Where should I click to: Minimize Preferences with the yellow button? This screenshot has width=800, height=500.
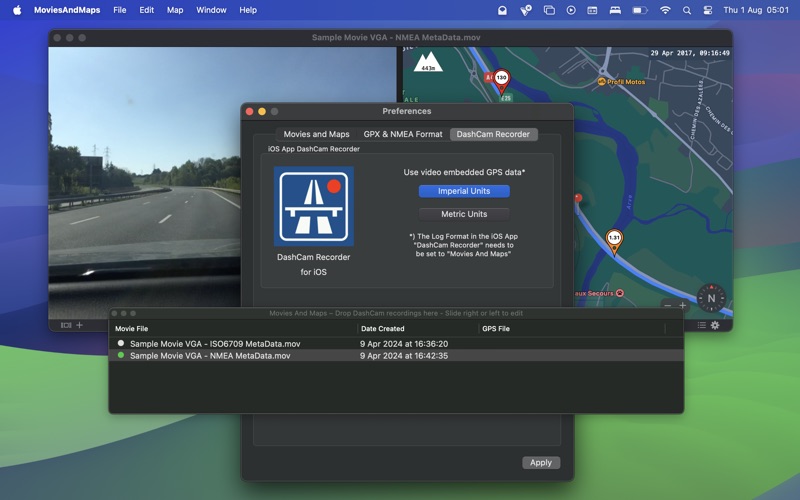262,111
